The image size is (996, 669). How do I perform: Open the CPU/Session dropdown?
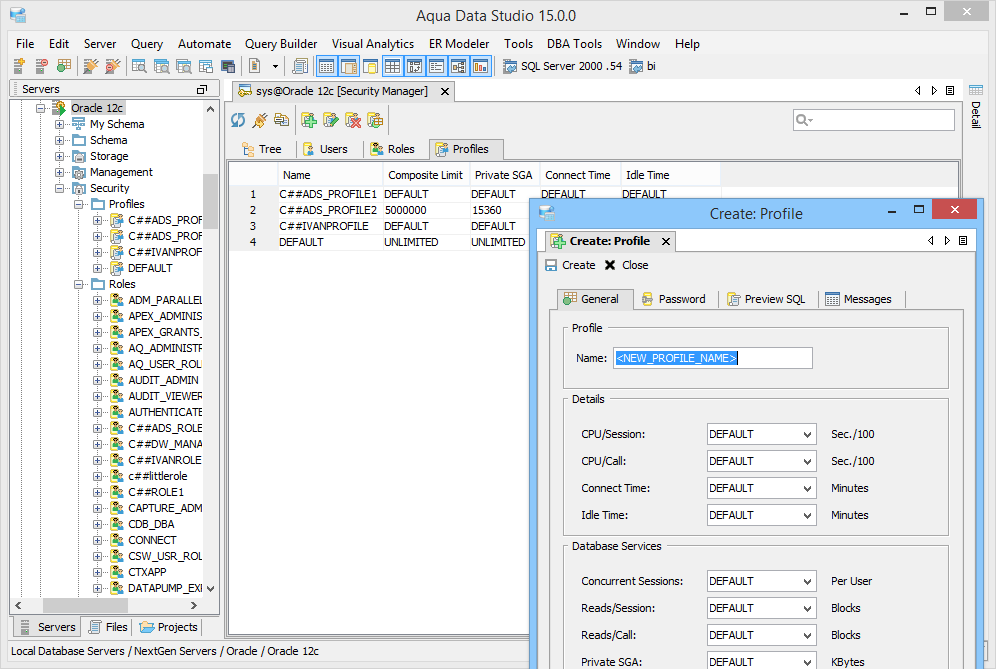click(762, 435)
